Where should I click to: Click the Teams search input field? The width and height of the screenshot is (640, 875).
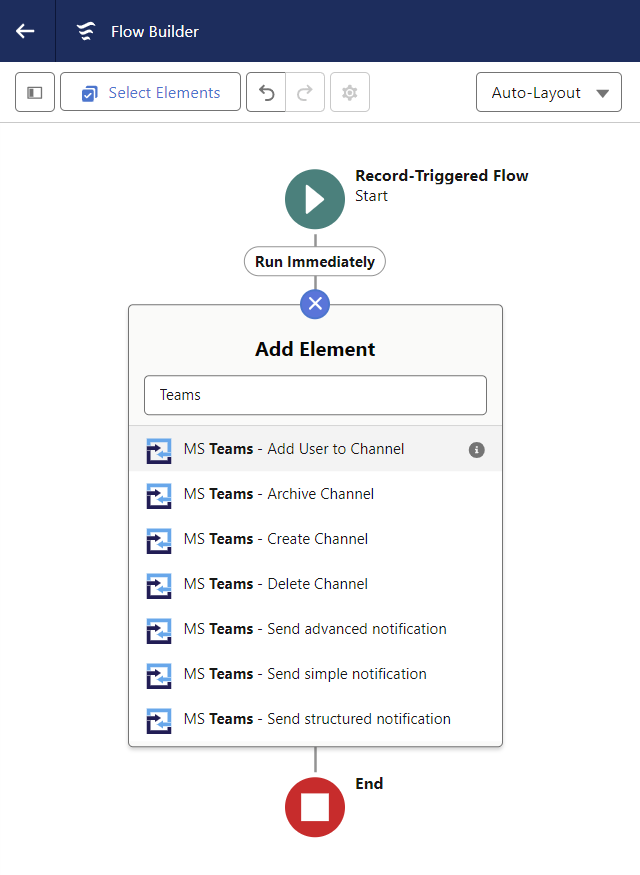pyautogui.click(x=315, y=395)
